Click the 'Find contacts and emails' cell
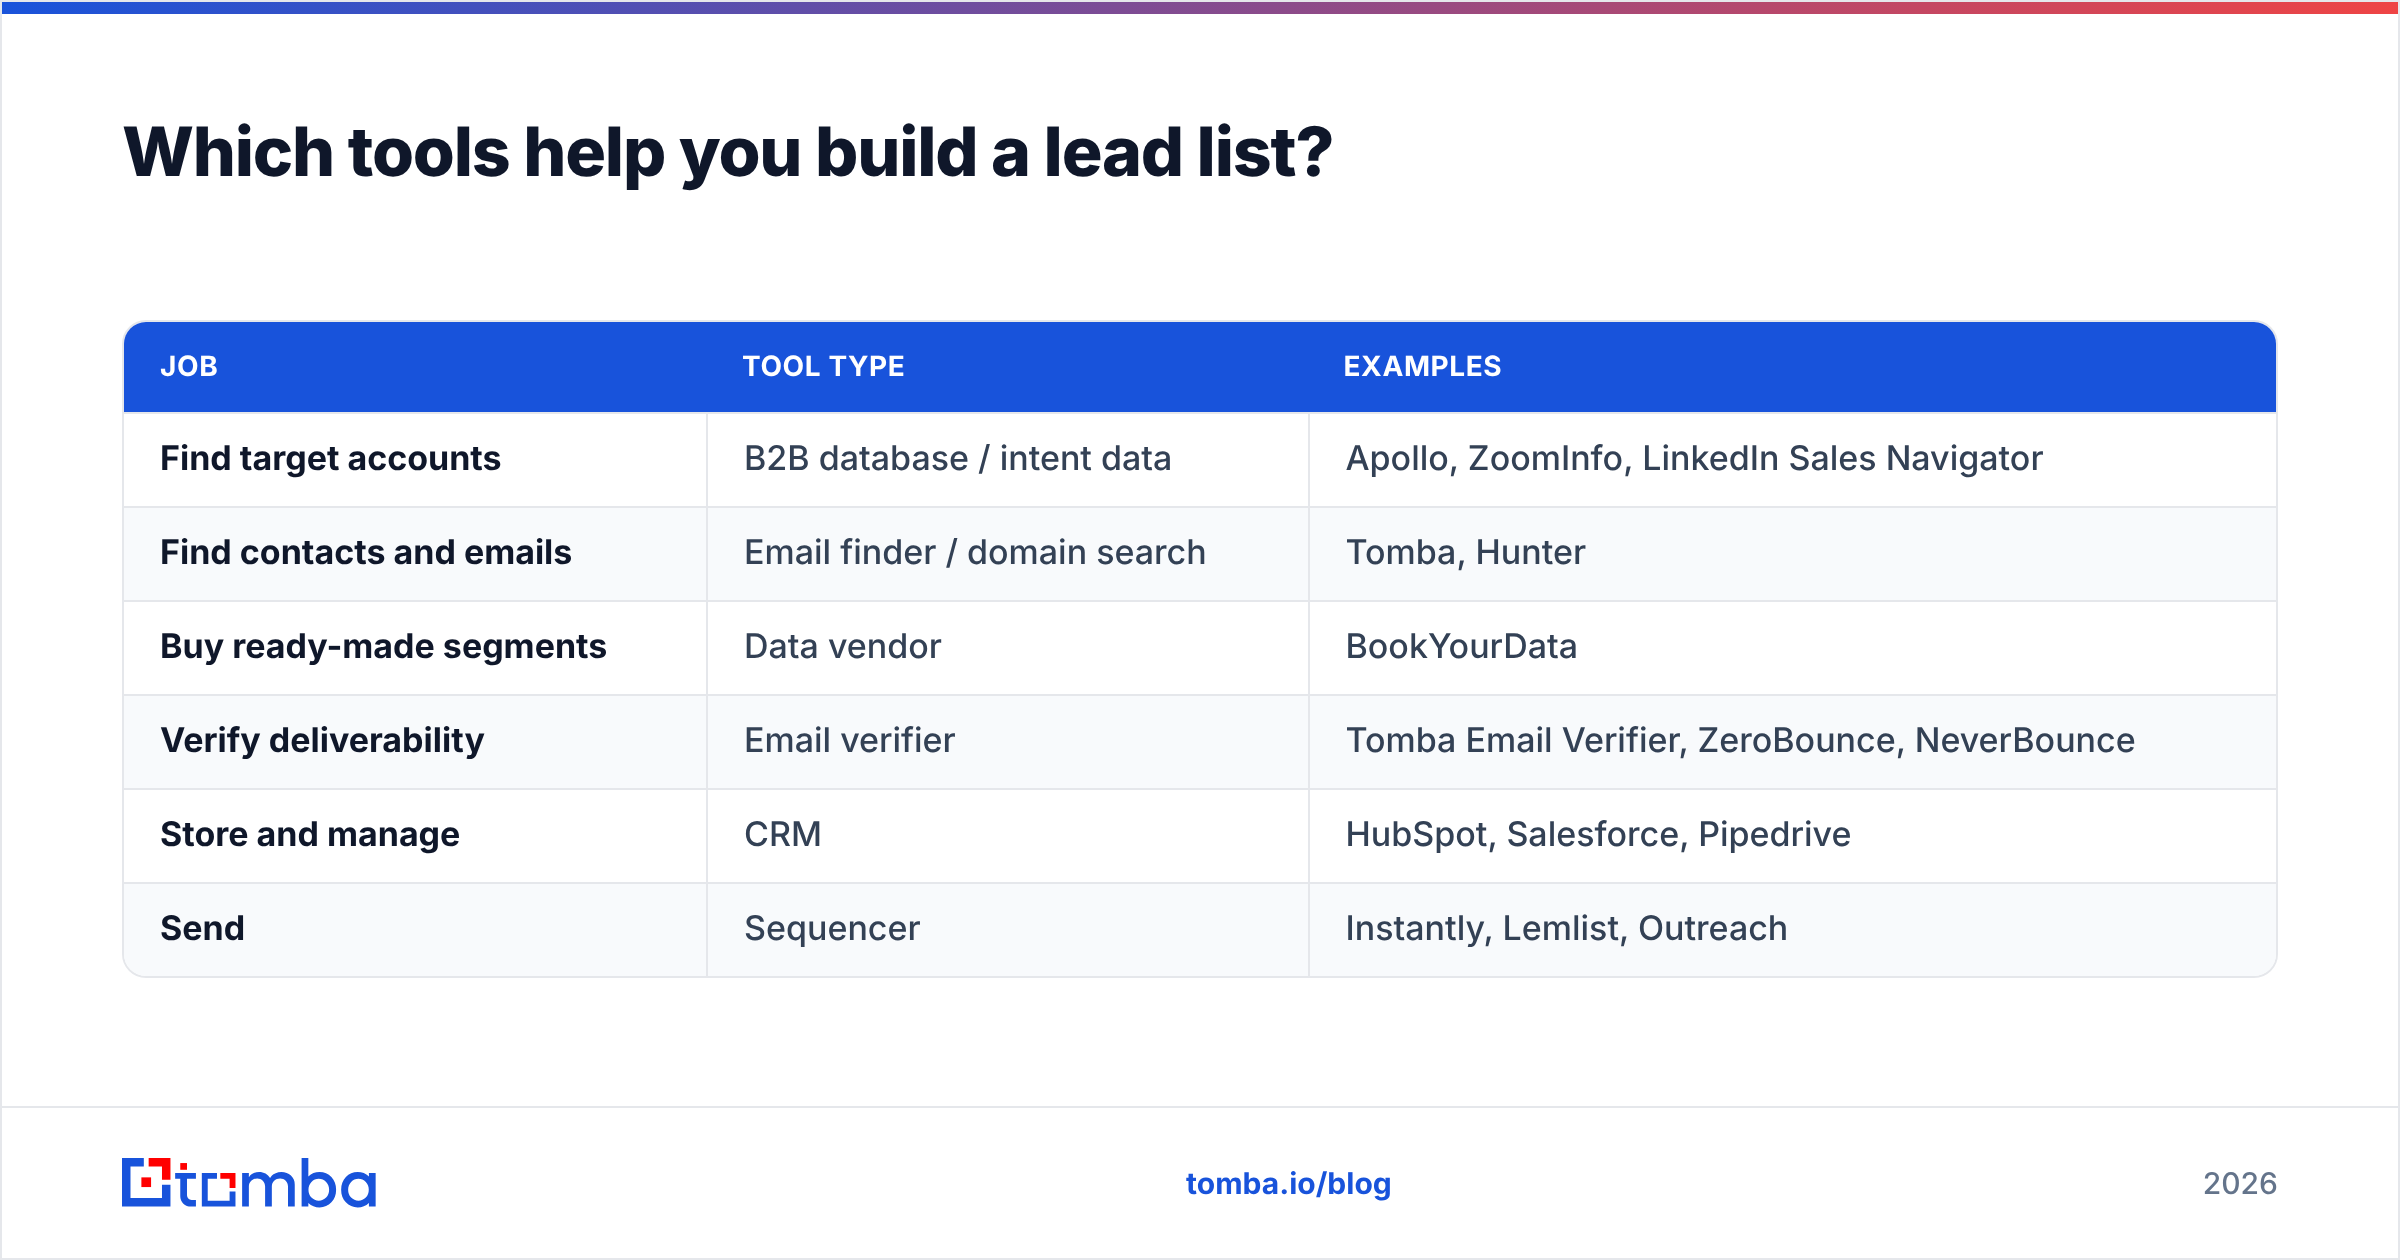Viewport: 2400px width, 1260px height. pyautogui.click(x=415, y=553)
